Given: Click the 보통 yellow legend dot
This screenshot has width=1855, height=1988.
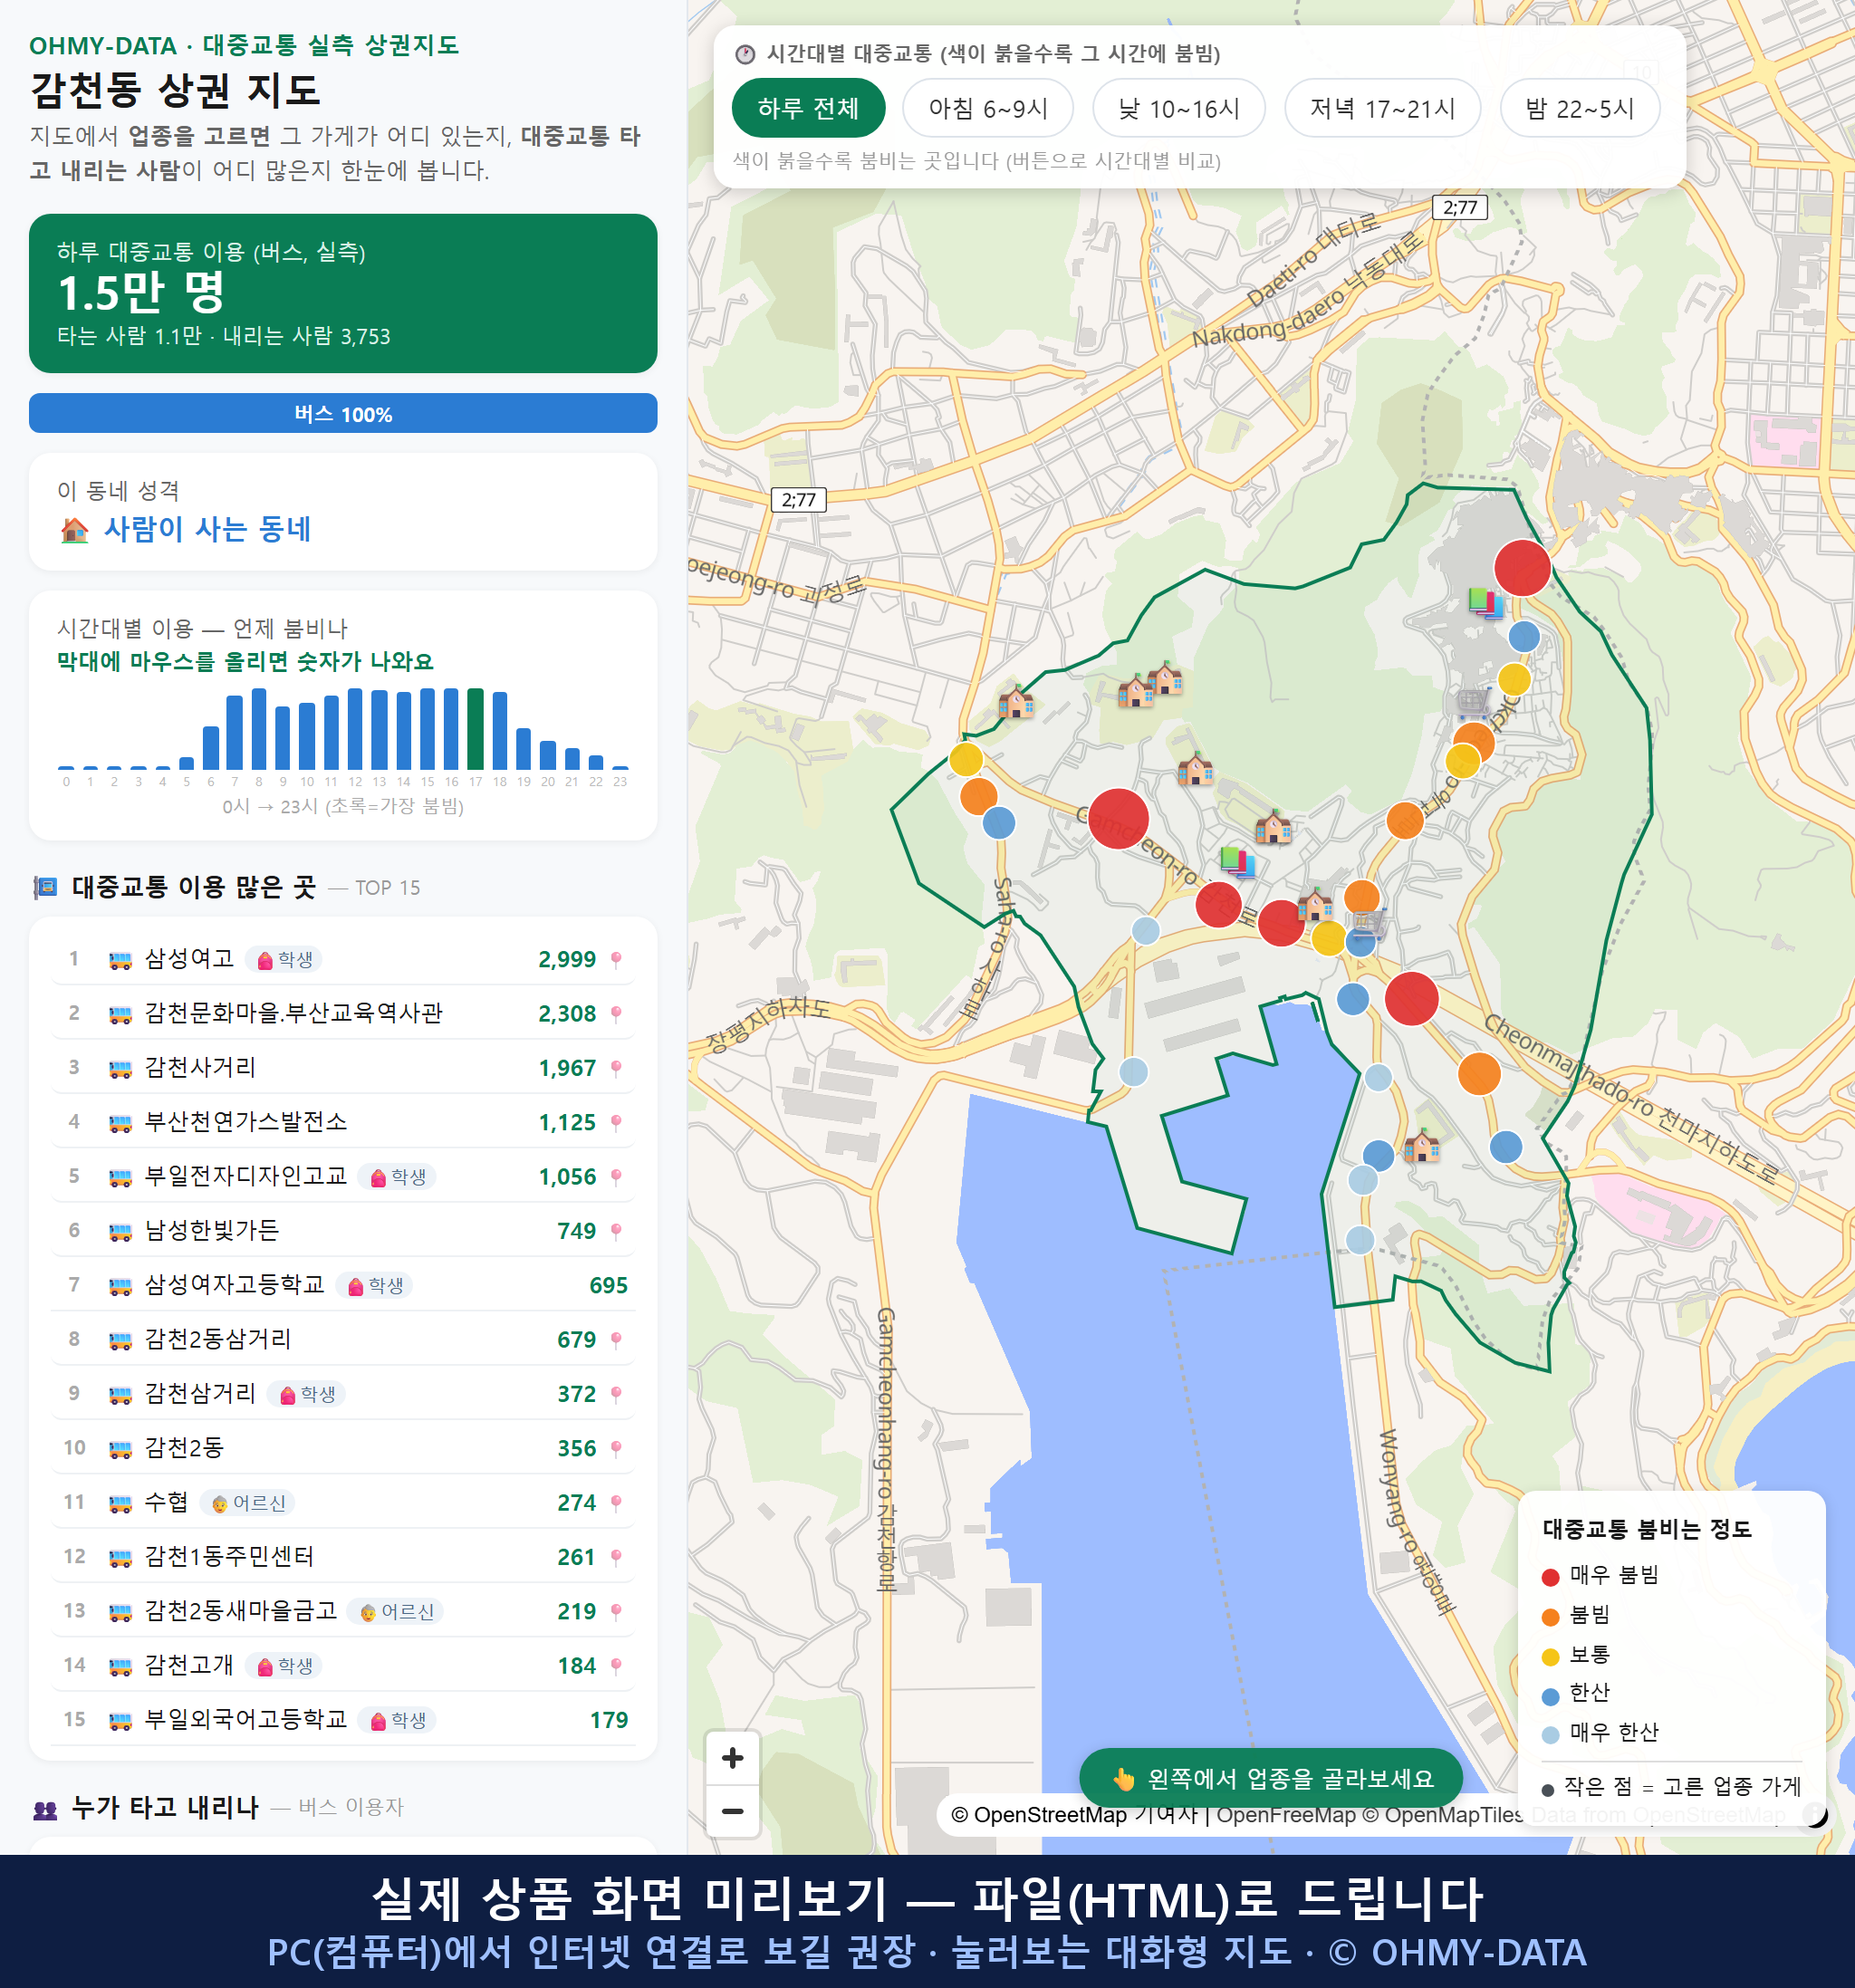Looking at the screenshot, I should [1551, 1657].
